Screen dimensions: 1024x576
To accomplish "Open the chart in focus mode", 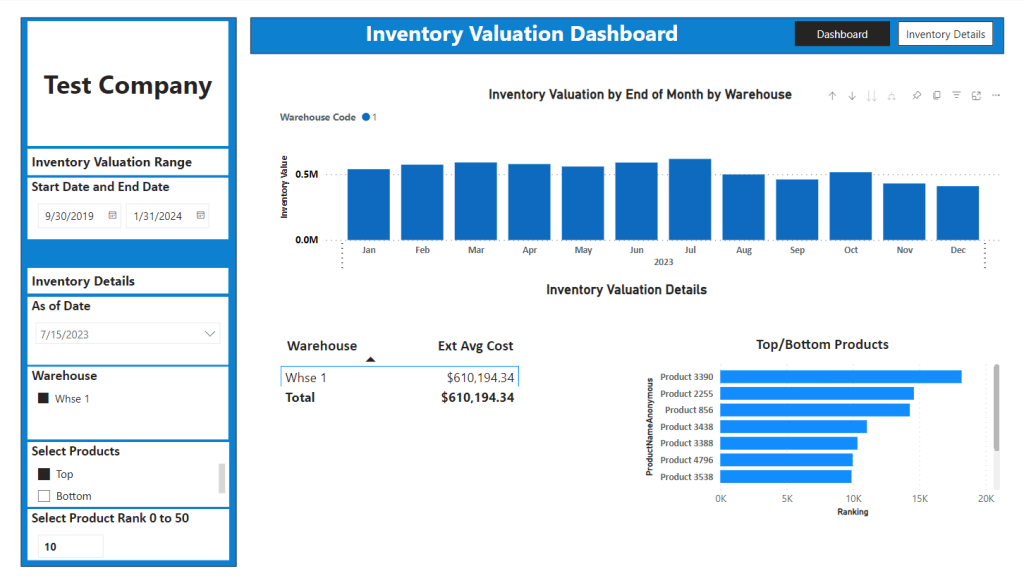I will point(976,95).
